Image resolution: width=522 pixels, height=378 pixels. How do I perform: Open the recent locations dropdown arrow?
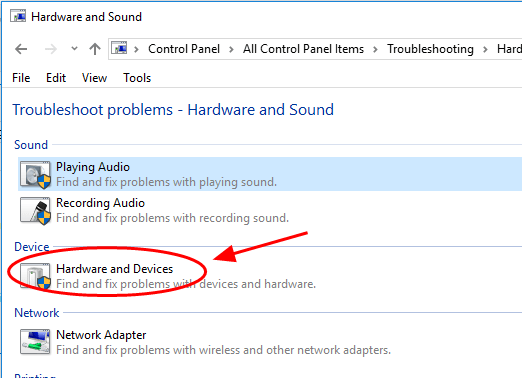74,49
